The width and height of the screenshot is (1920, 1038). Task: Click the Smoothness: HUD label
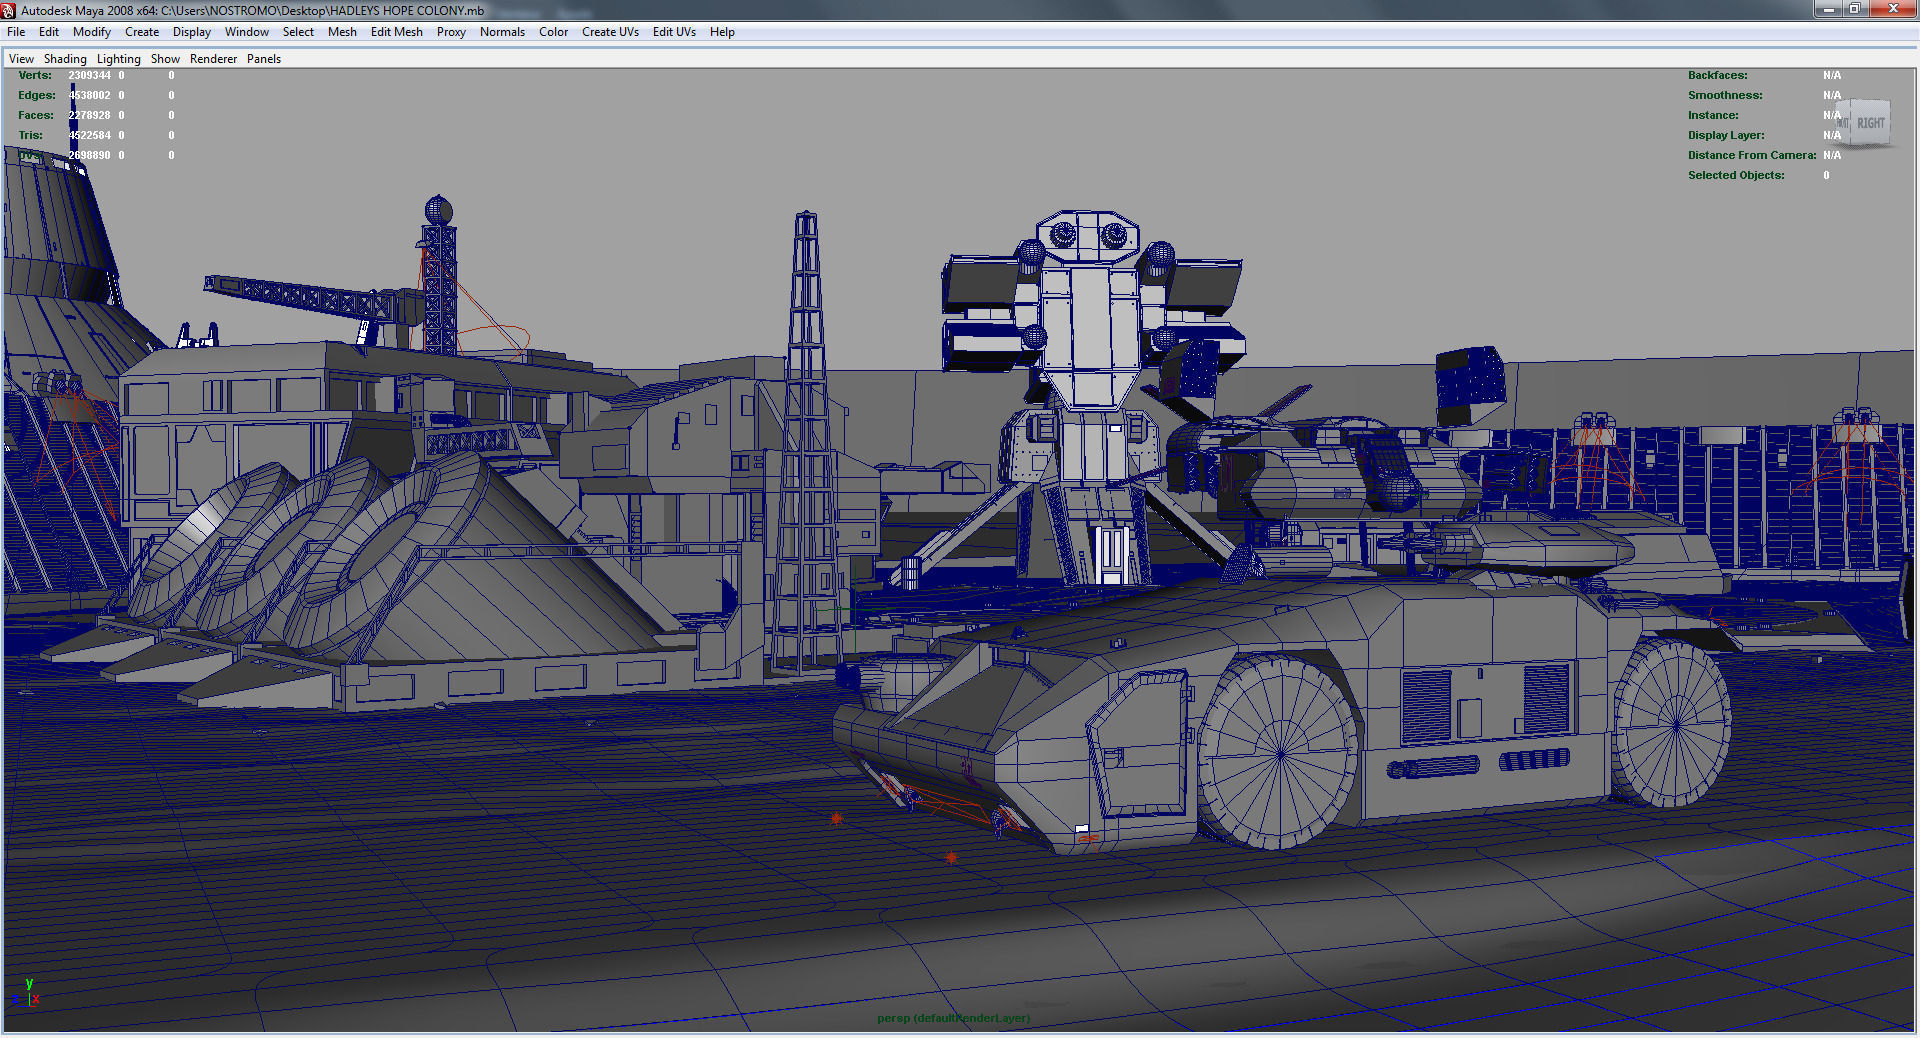point(1725,95)
